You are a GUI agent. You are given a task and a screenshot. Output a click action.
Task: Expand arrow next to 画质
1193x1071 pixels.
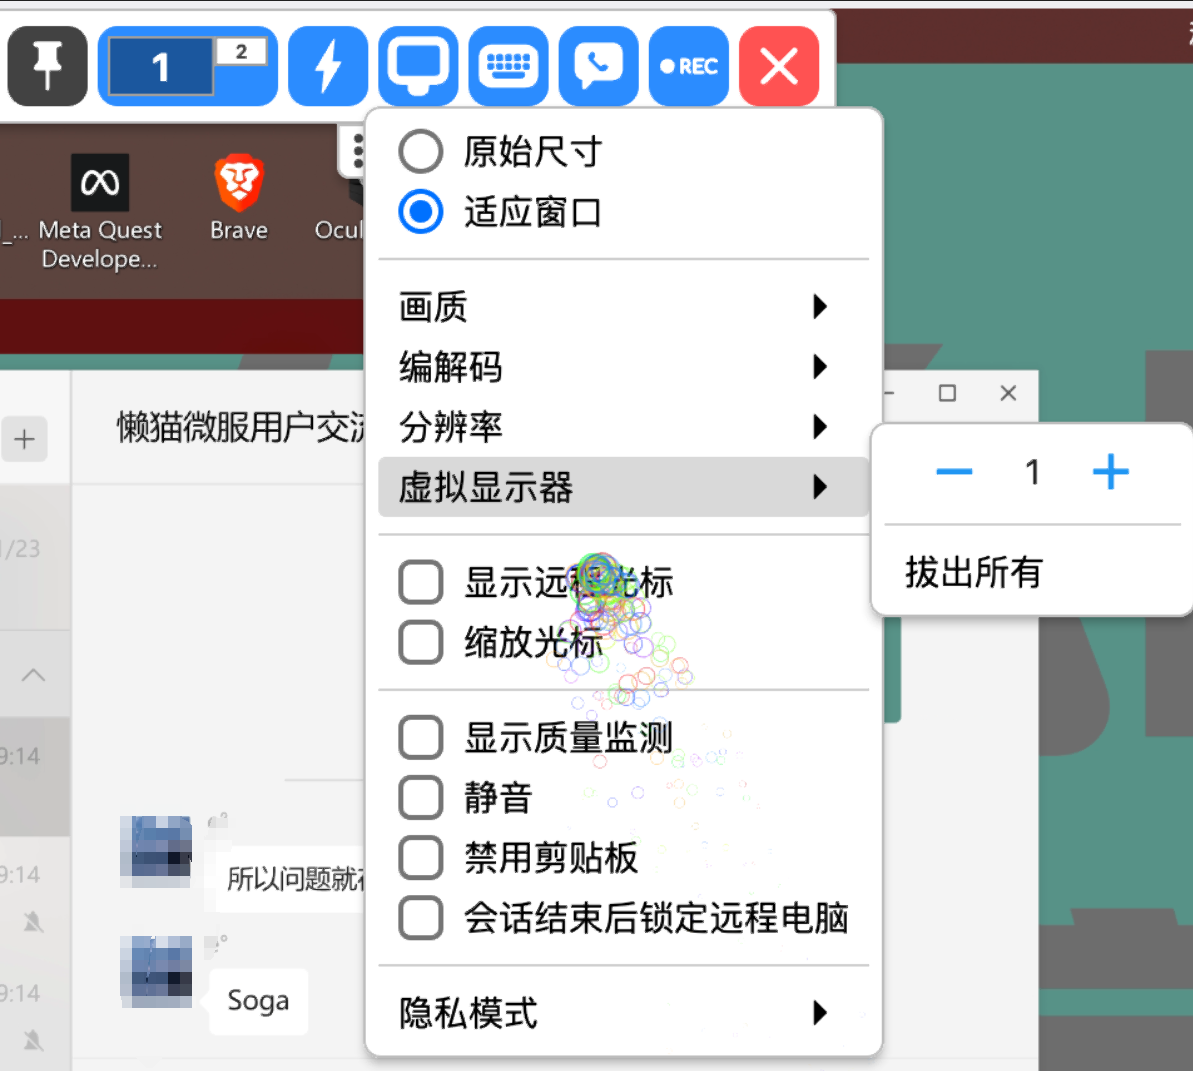[819, 307]
